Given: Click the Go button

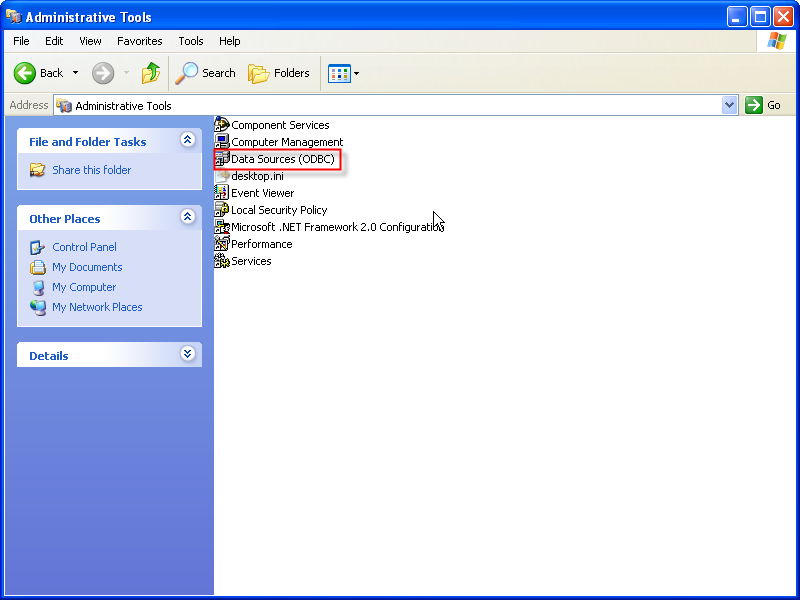Looking at the screenshot, I should click(x=763, y=105).
